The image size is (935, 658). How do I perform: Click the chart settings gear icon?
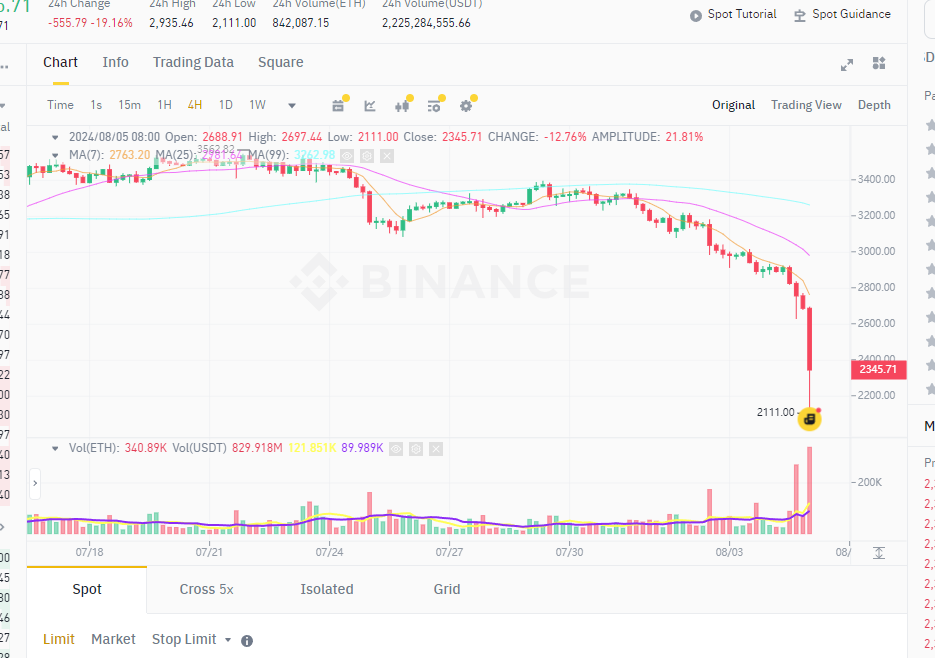(465, 105)
